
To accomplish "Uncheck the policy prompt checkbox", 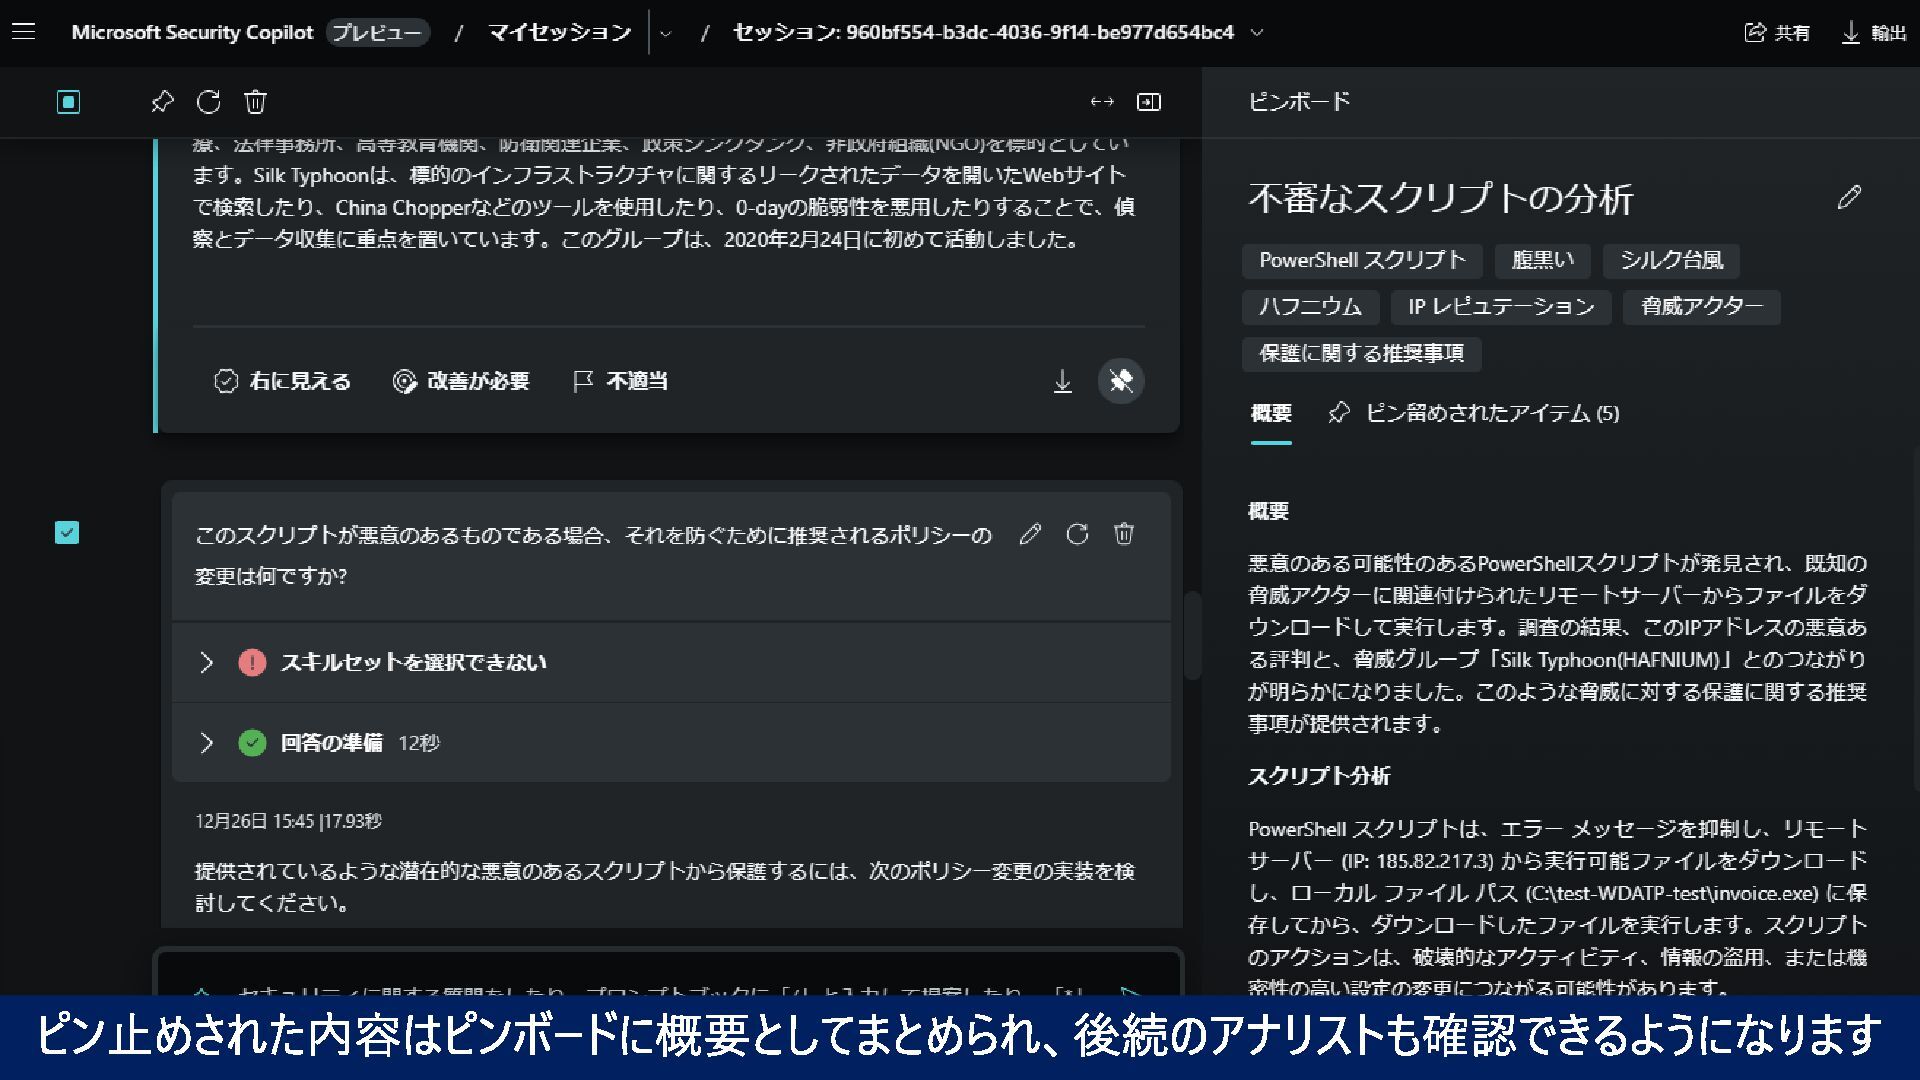I will click(x=67, y=533).
